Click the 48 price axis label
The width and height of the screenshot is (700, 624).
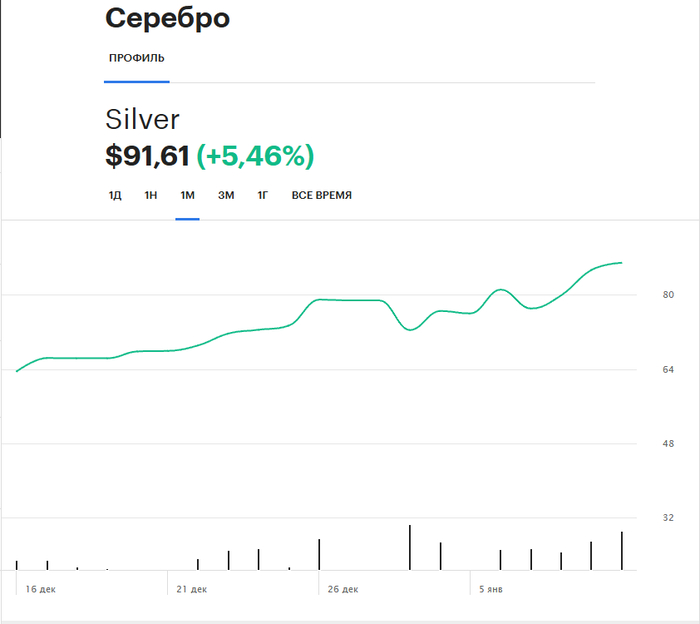click(668, 444)
